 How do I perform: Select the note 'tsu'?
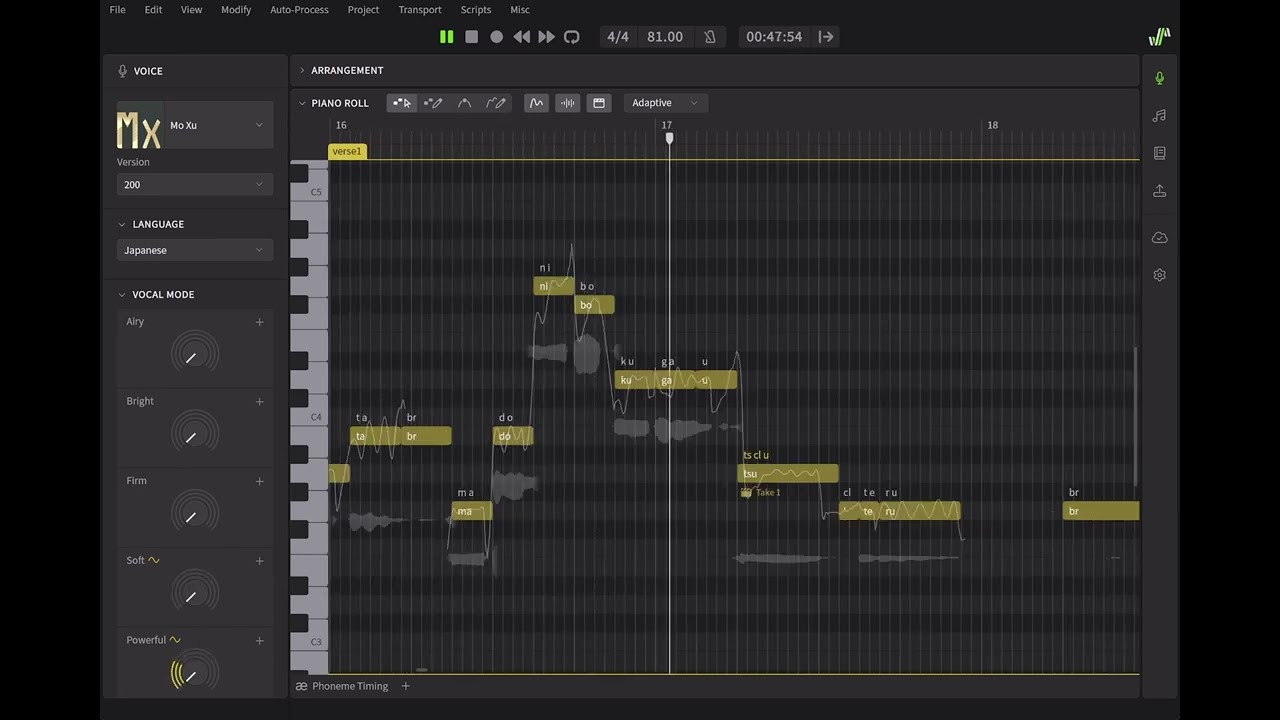(788, 474)
